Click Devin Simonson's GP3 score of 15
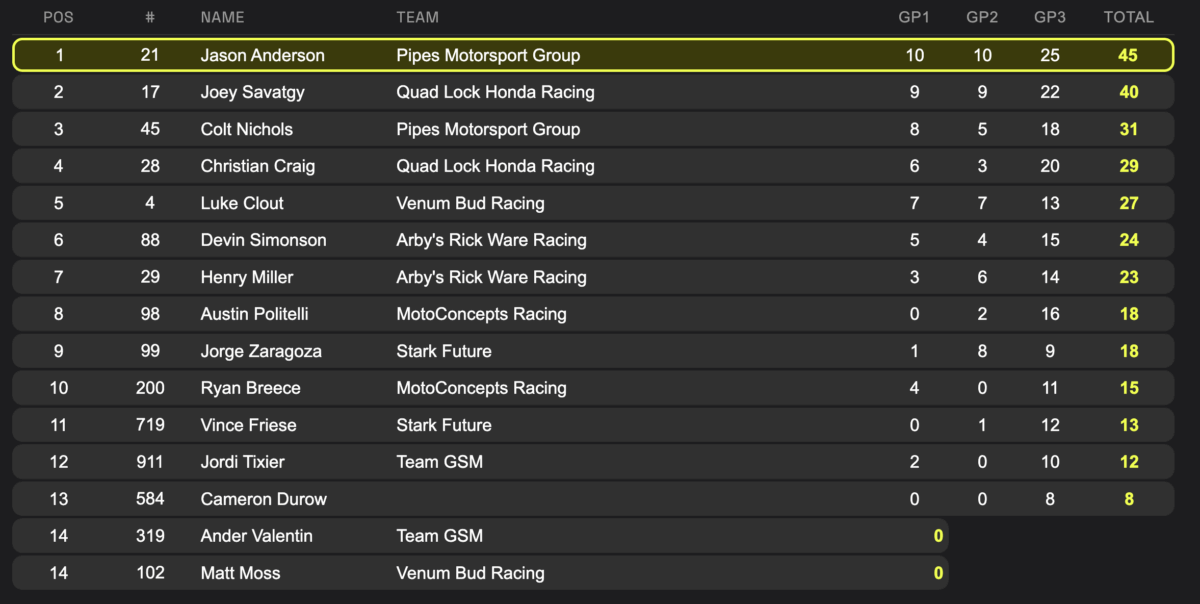The image size is (1200, 604). [1050, 241]
